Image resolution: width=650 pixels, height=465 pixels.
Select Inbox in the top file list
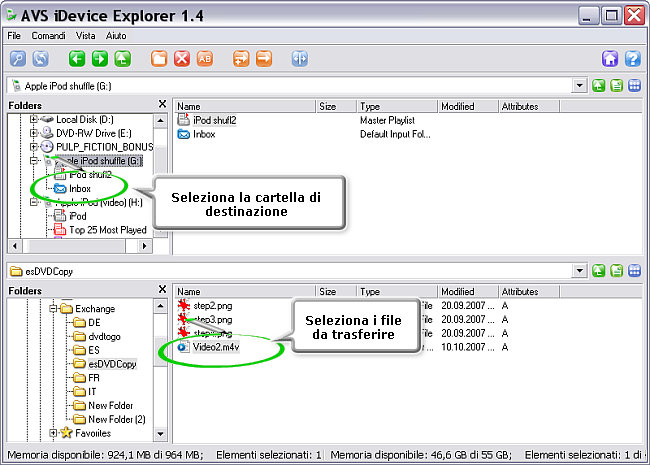coord(204,134)
